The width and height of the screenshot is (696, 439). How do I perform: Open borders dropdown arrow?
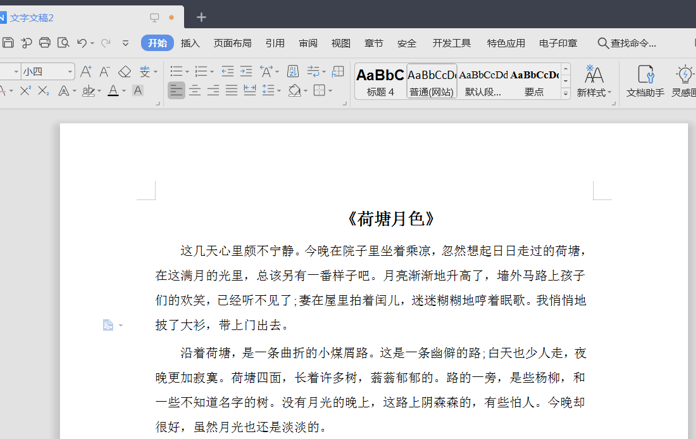click(x=330, y=91)
